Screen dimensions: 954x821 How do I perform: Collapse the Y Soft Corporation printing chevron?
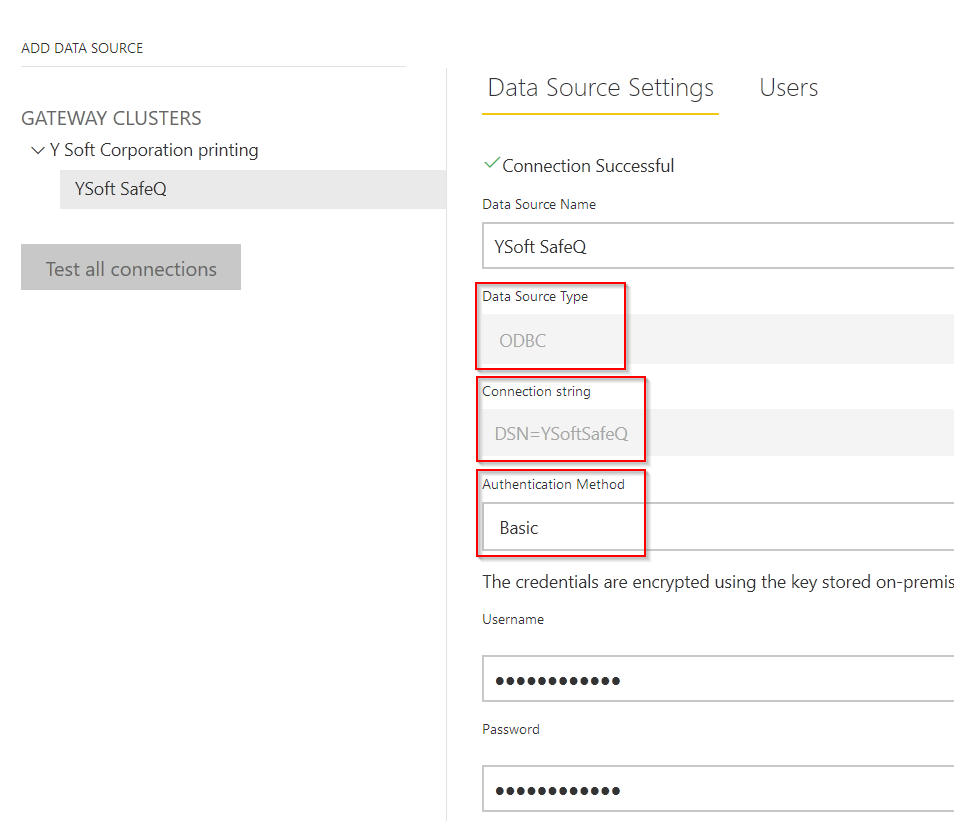(38, 150)
